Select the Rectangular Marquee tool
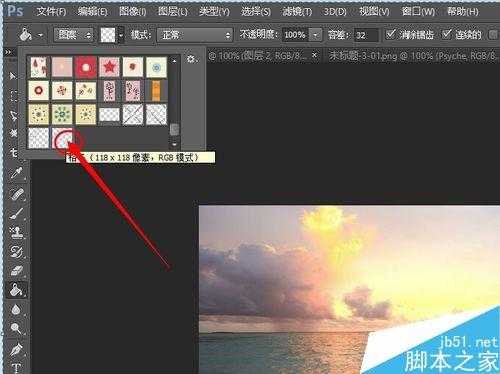 coord(13,95)
